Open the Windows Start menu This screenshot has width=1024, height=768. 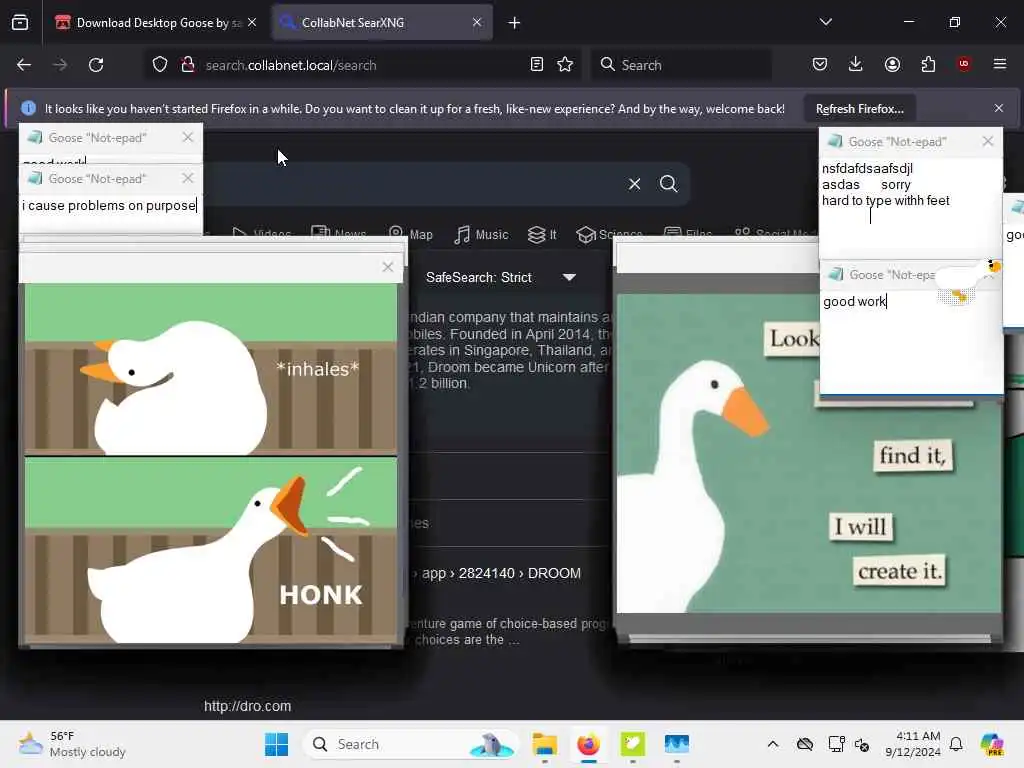click(x=276, y=744)
